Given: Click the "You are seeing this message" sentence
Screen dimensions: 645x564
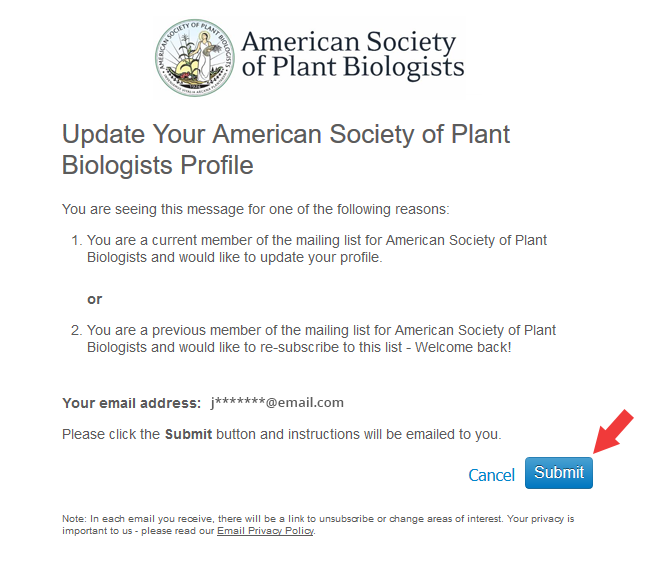Looking at the screenshot, I should (x=256, y=209).
